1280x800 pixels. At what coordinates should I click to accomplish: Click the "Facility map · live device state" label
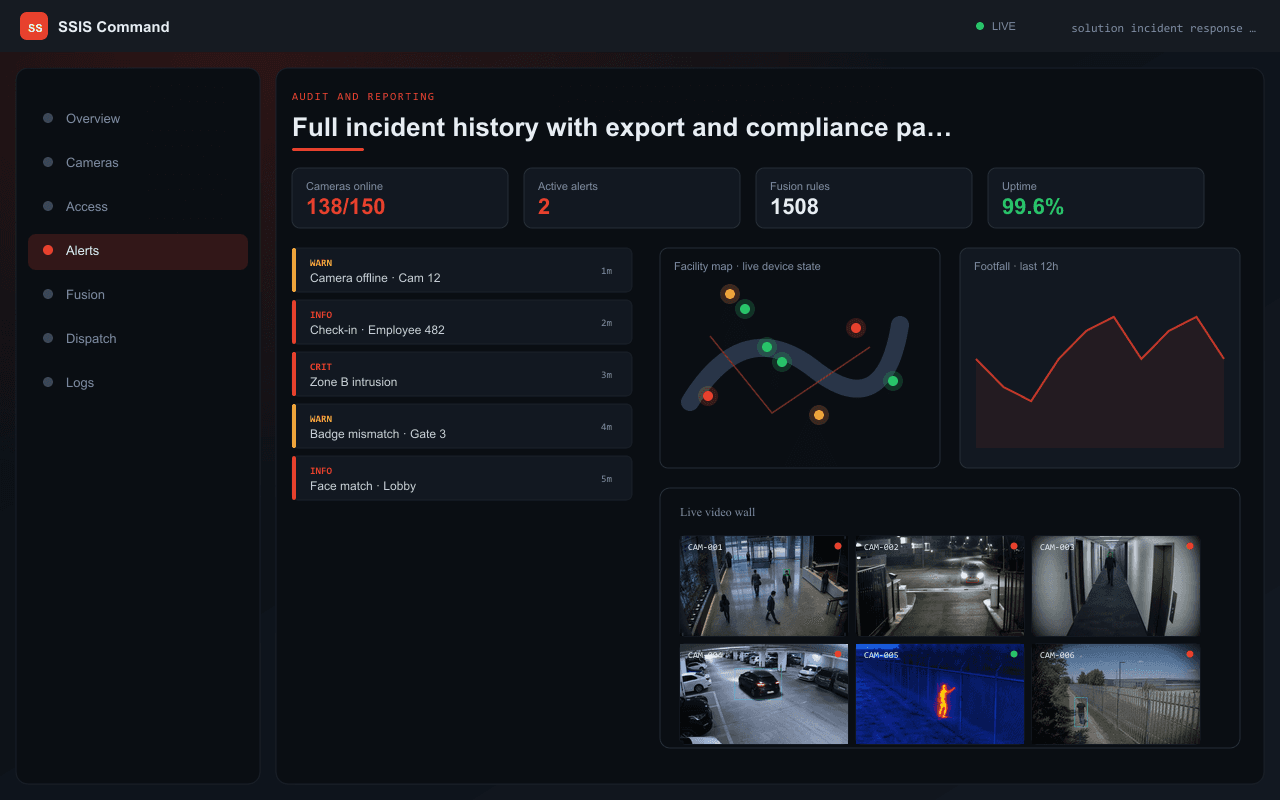[x=747, y=266]
